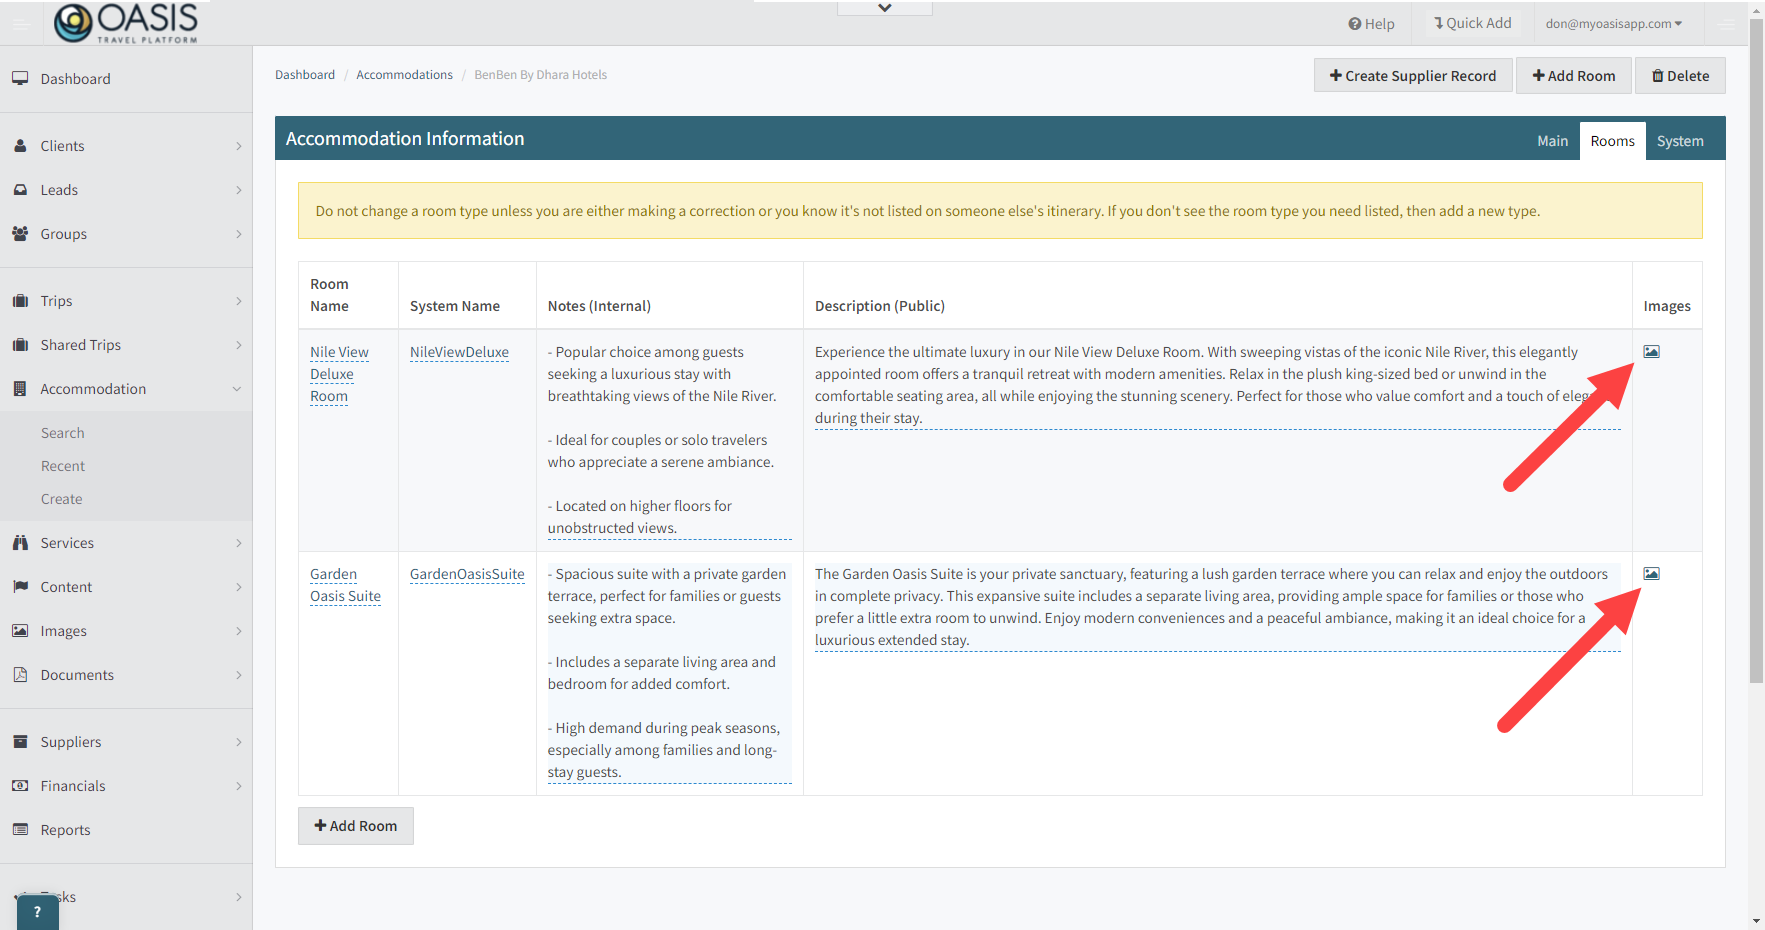Switch to the Main tab
1765x930 pixels.
coord(1552,141)
